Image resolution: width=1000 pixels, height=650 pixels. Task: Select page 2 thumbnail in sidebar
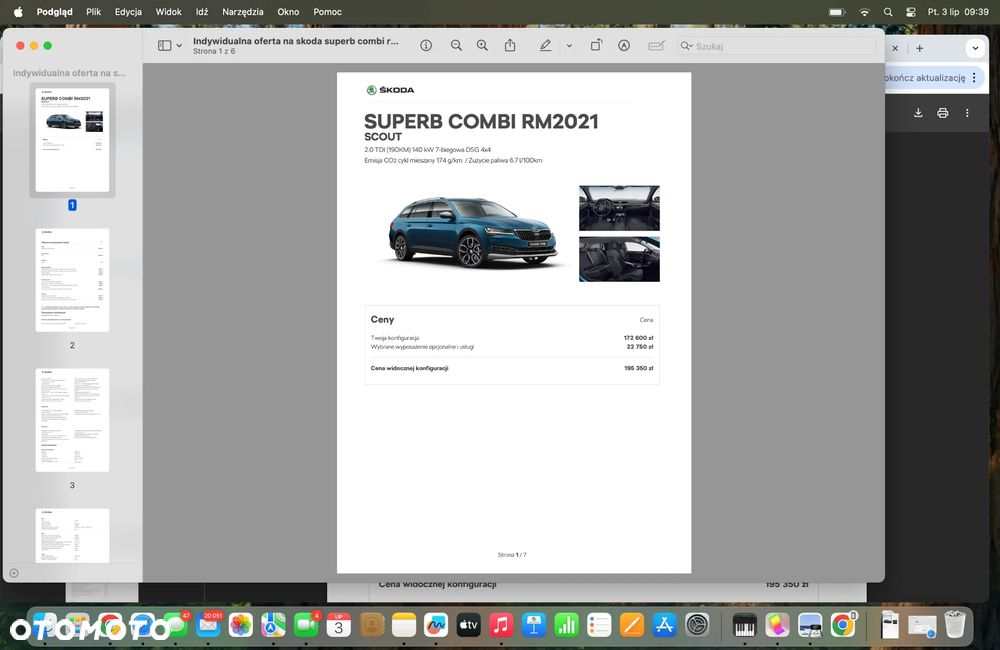pos(72,280)
